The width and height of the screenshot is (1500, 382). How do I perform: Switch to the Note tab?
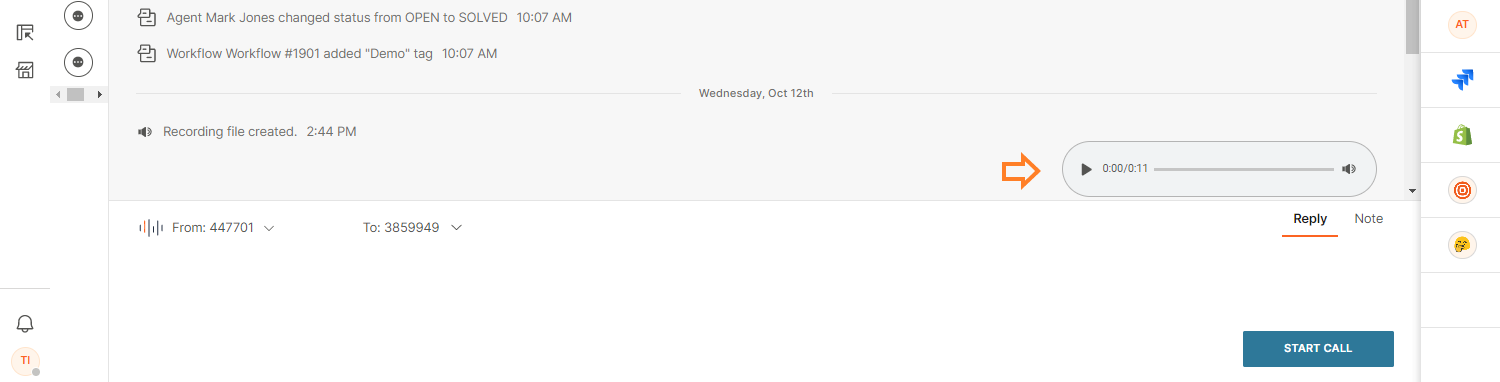click(1369, 219)
